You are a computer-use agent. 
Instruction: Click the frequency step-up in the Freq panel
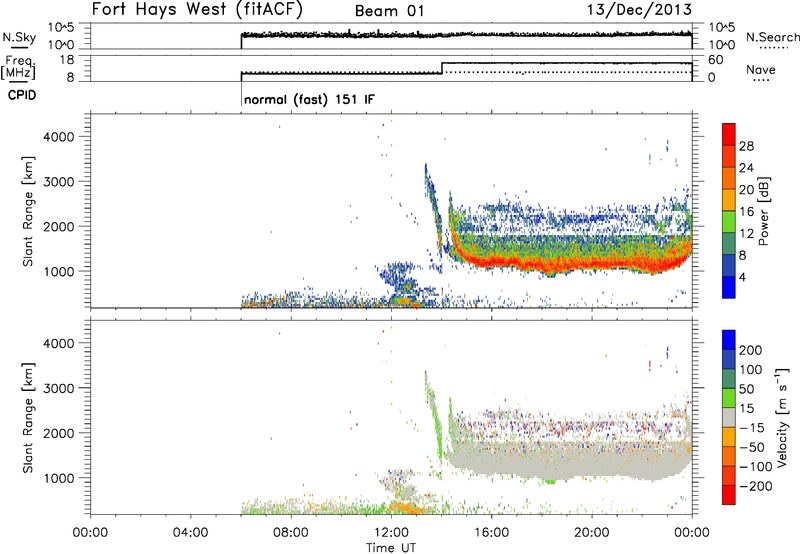442,68
